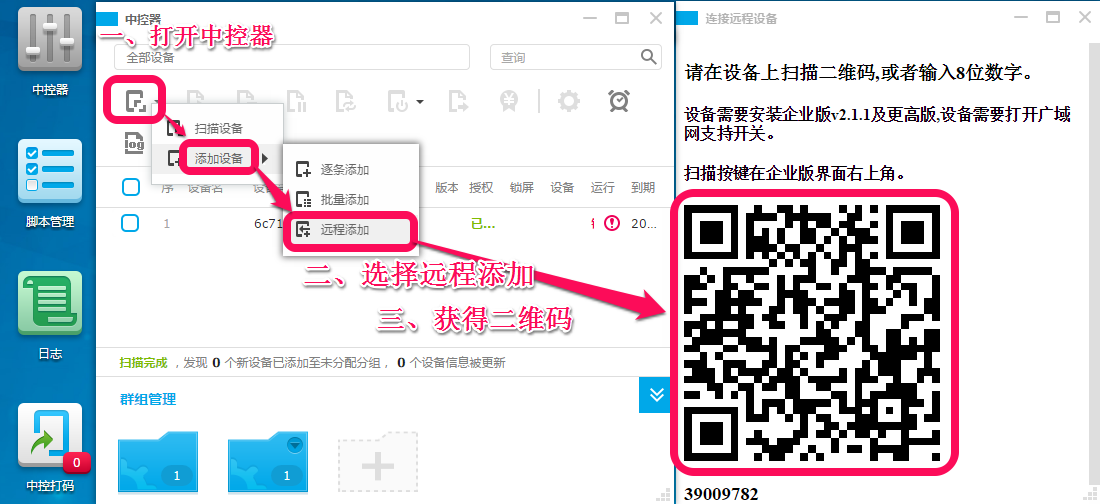Click the green 已... authorization cell
Screen dimensions: 1100x504
tap(483, 224)
